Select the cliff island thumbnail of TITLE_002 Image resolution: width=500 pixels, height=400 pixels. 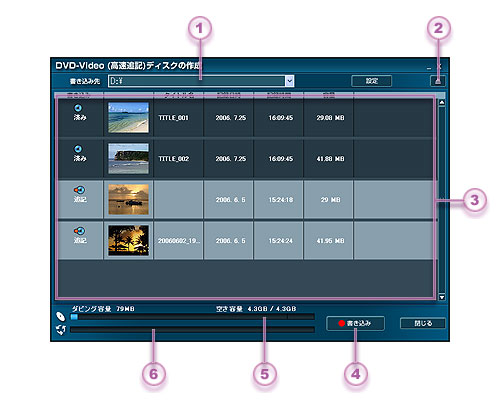point(128,158)
